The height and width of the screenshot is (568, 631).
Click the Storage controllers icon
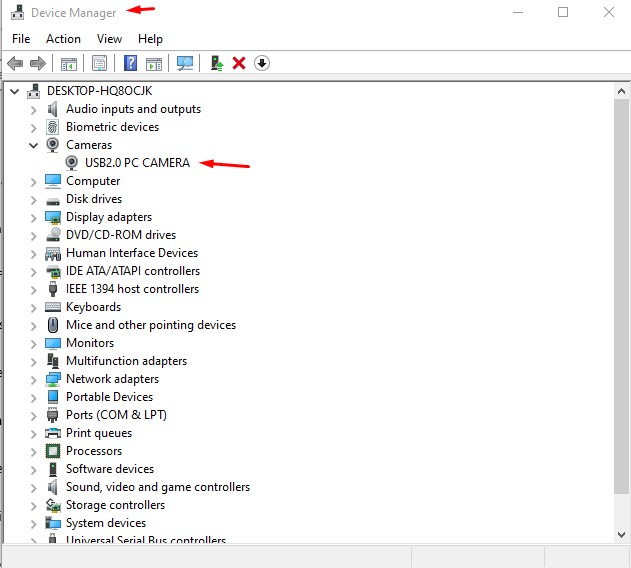(x=53, y=505)
